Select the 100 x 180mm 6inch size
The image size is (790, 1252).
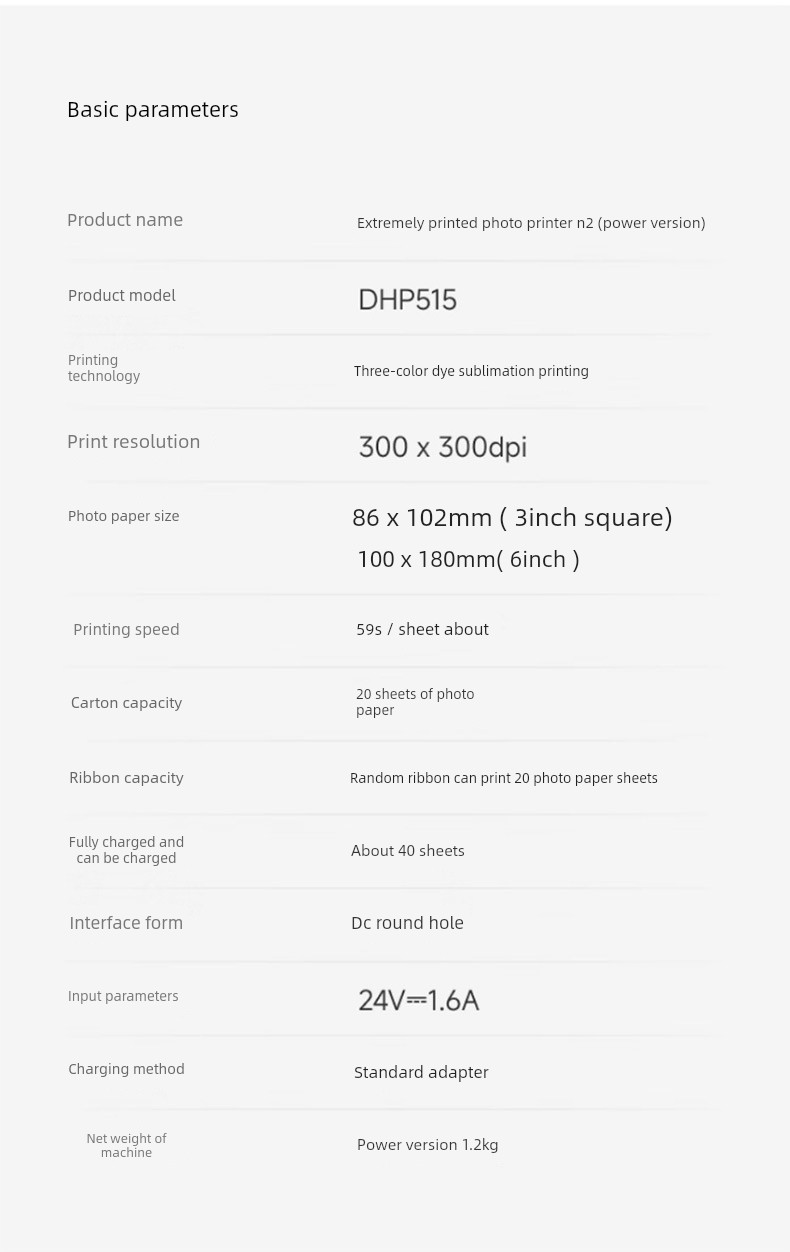point(468,559)
